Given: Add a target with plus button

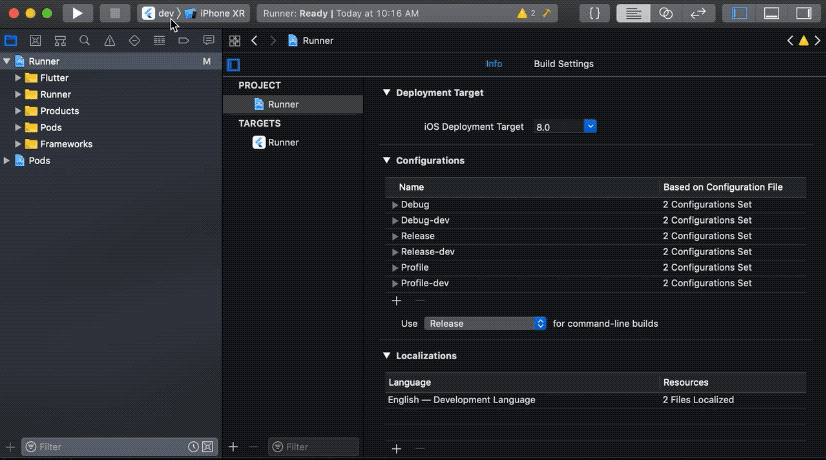Looking at the screenshot, I should 233,447.
